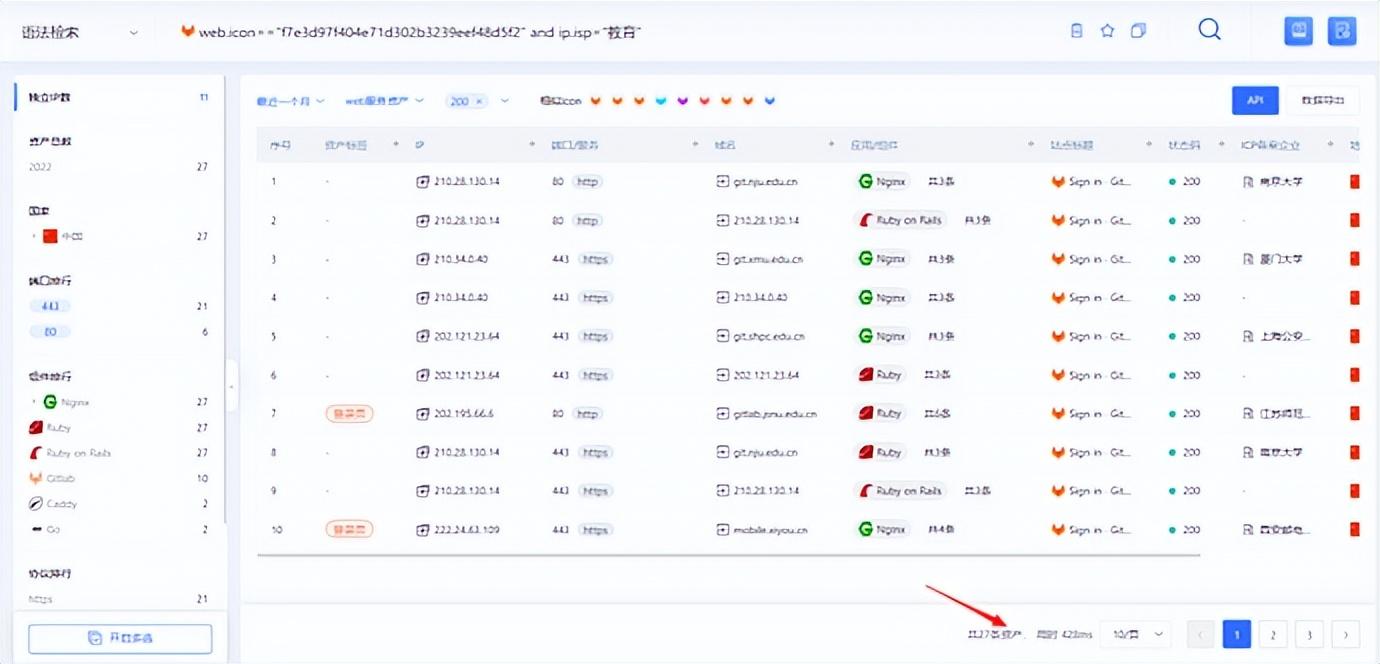Click the blue API button above the table

pyautogui.click(x=1255, y=100)
